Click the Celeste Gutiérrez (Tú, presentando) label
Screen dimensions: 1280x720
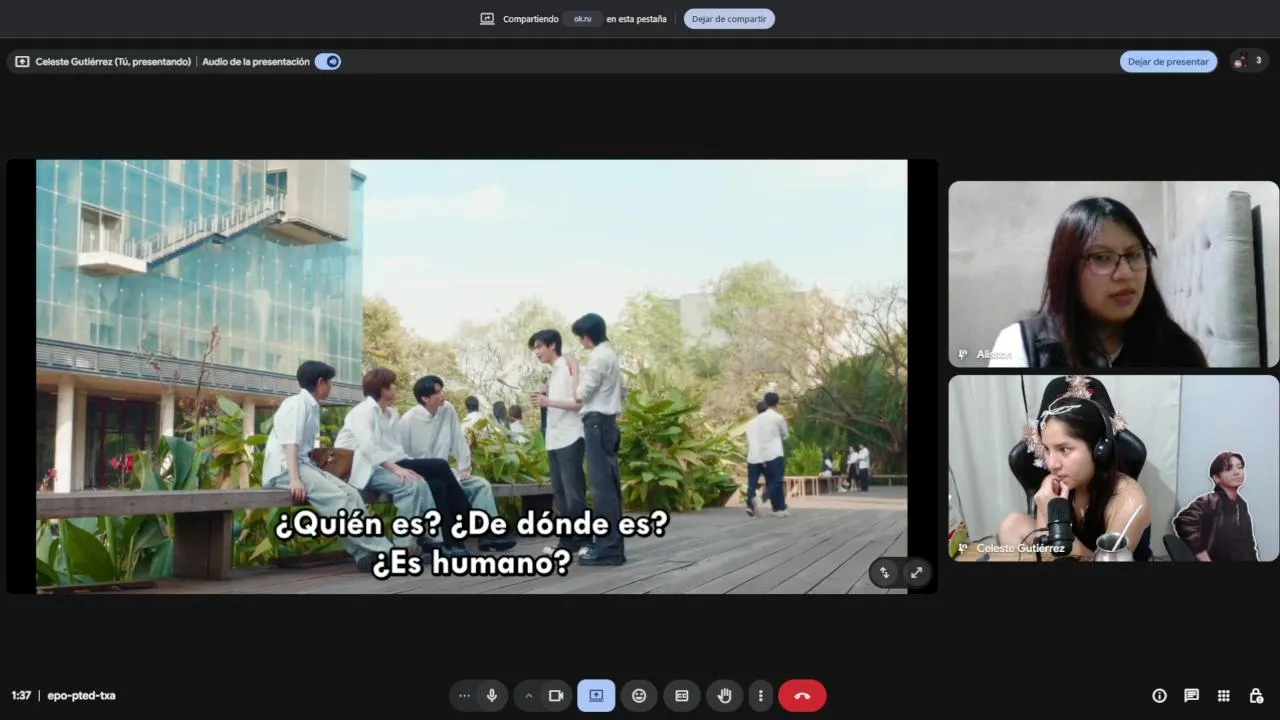[113, 61]
